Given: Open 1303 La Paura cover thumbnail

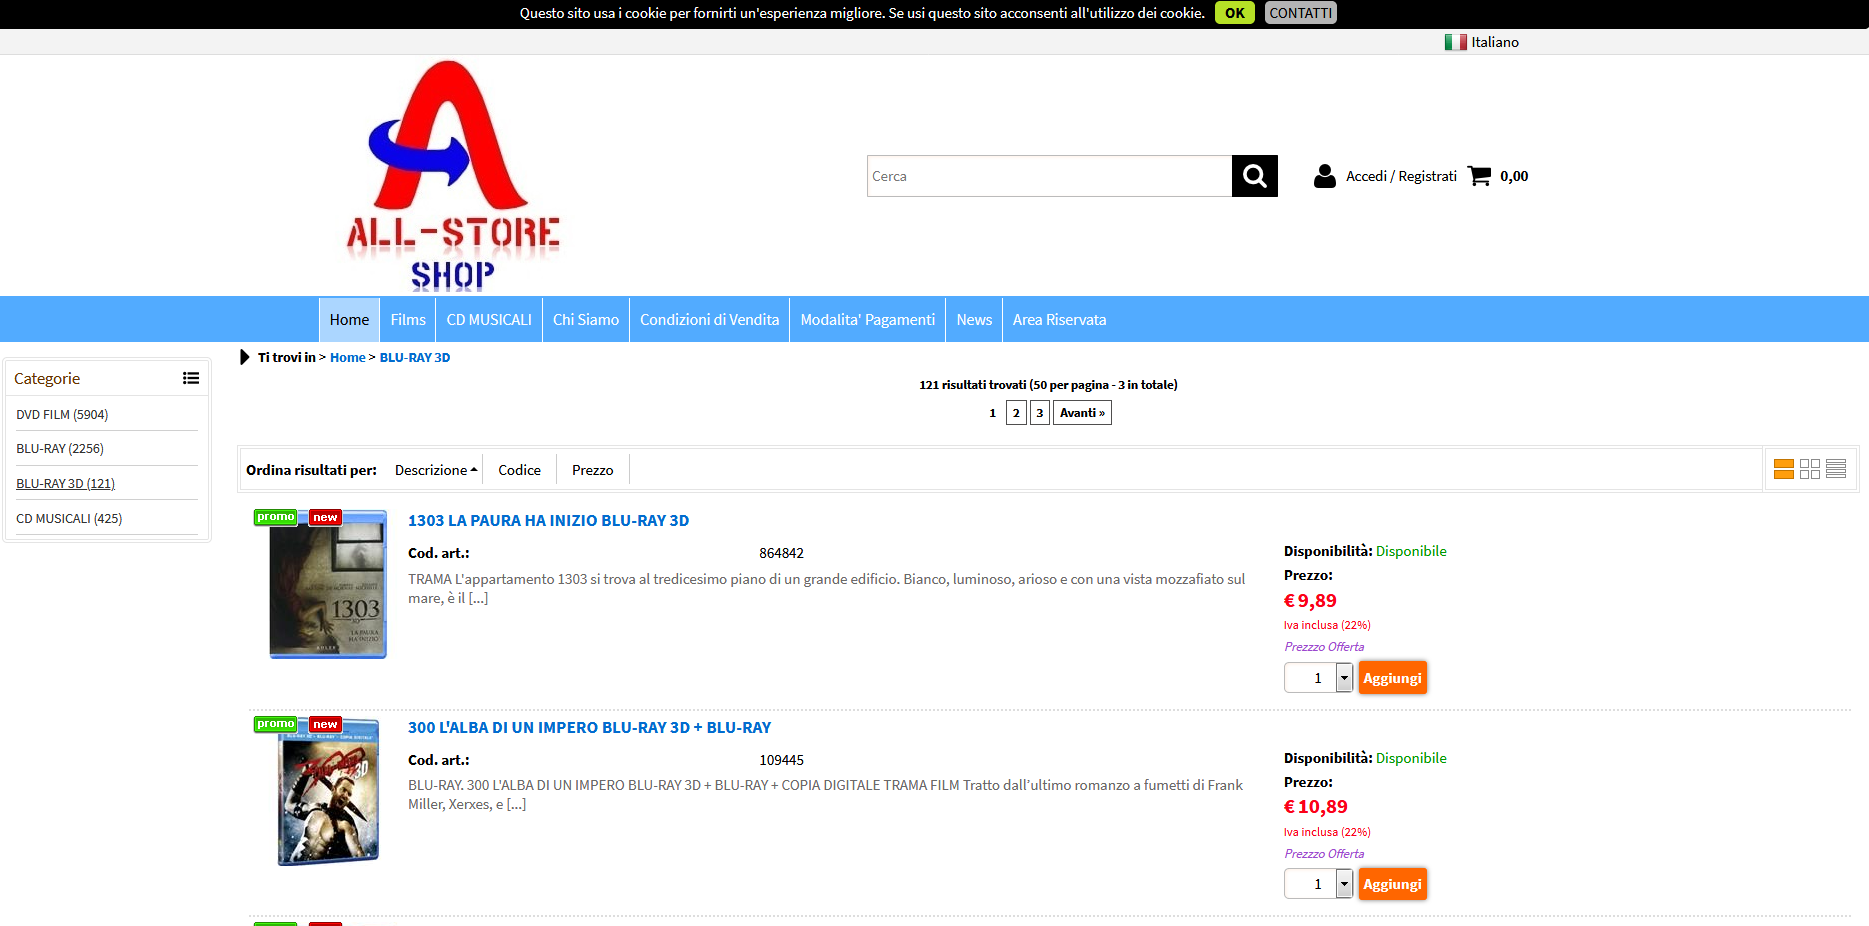Looking at the screenshot, I should pos(328,585).
